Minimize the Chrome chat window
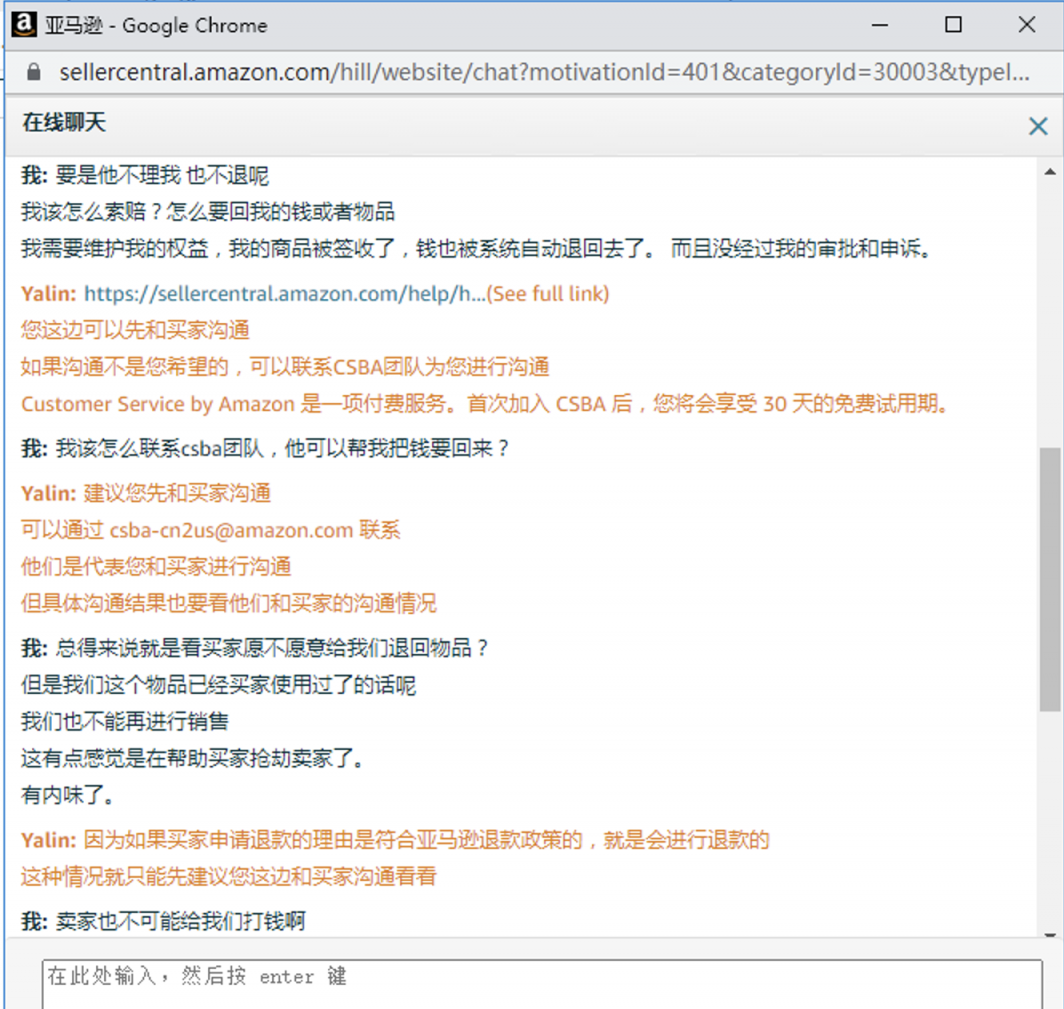 point(880,25)
